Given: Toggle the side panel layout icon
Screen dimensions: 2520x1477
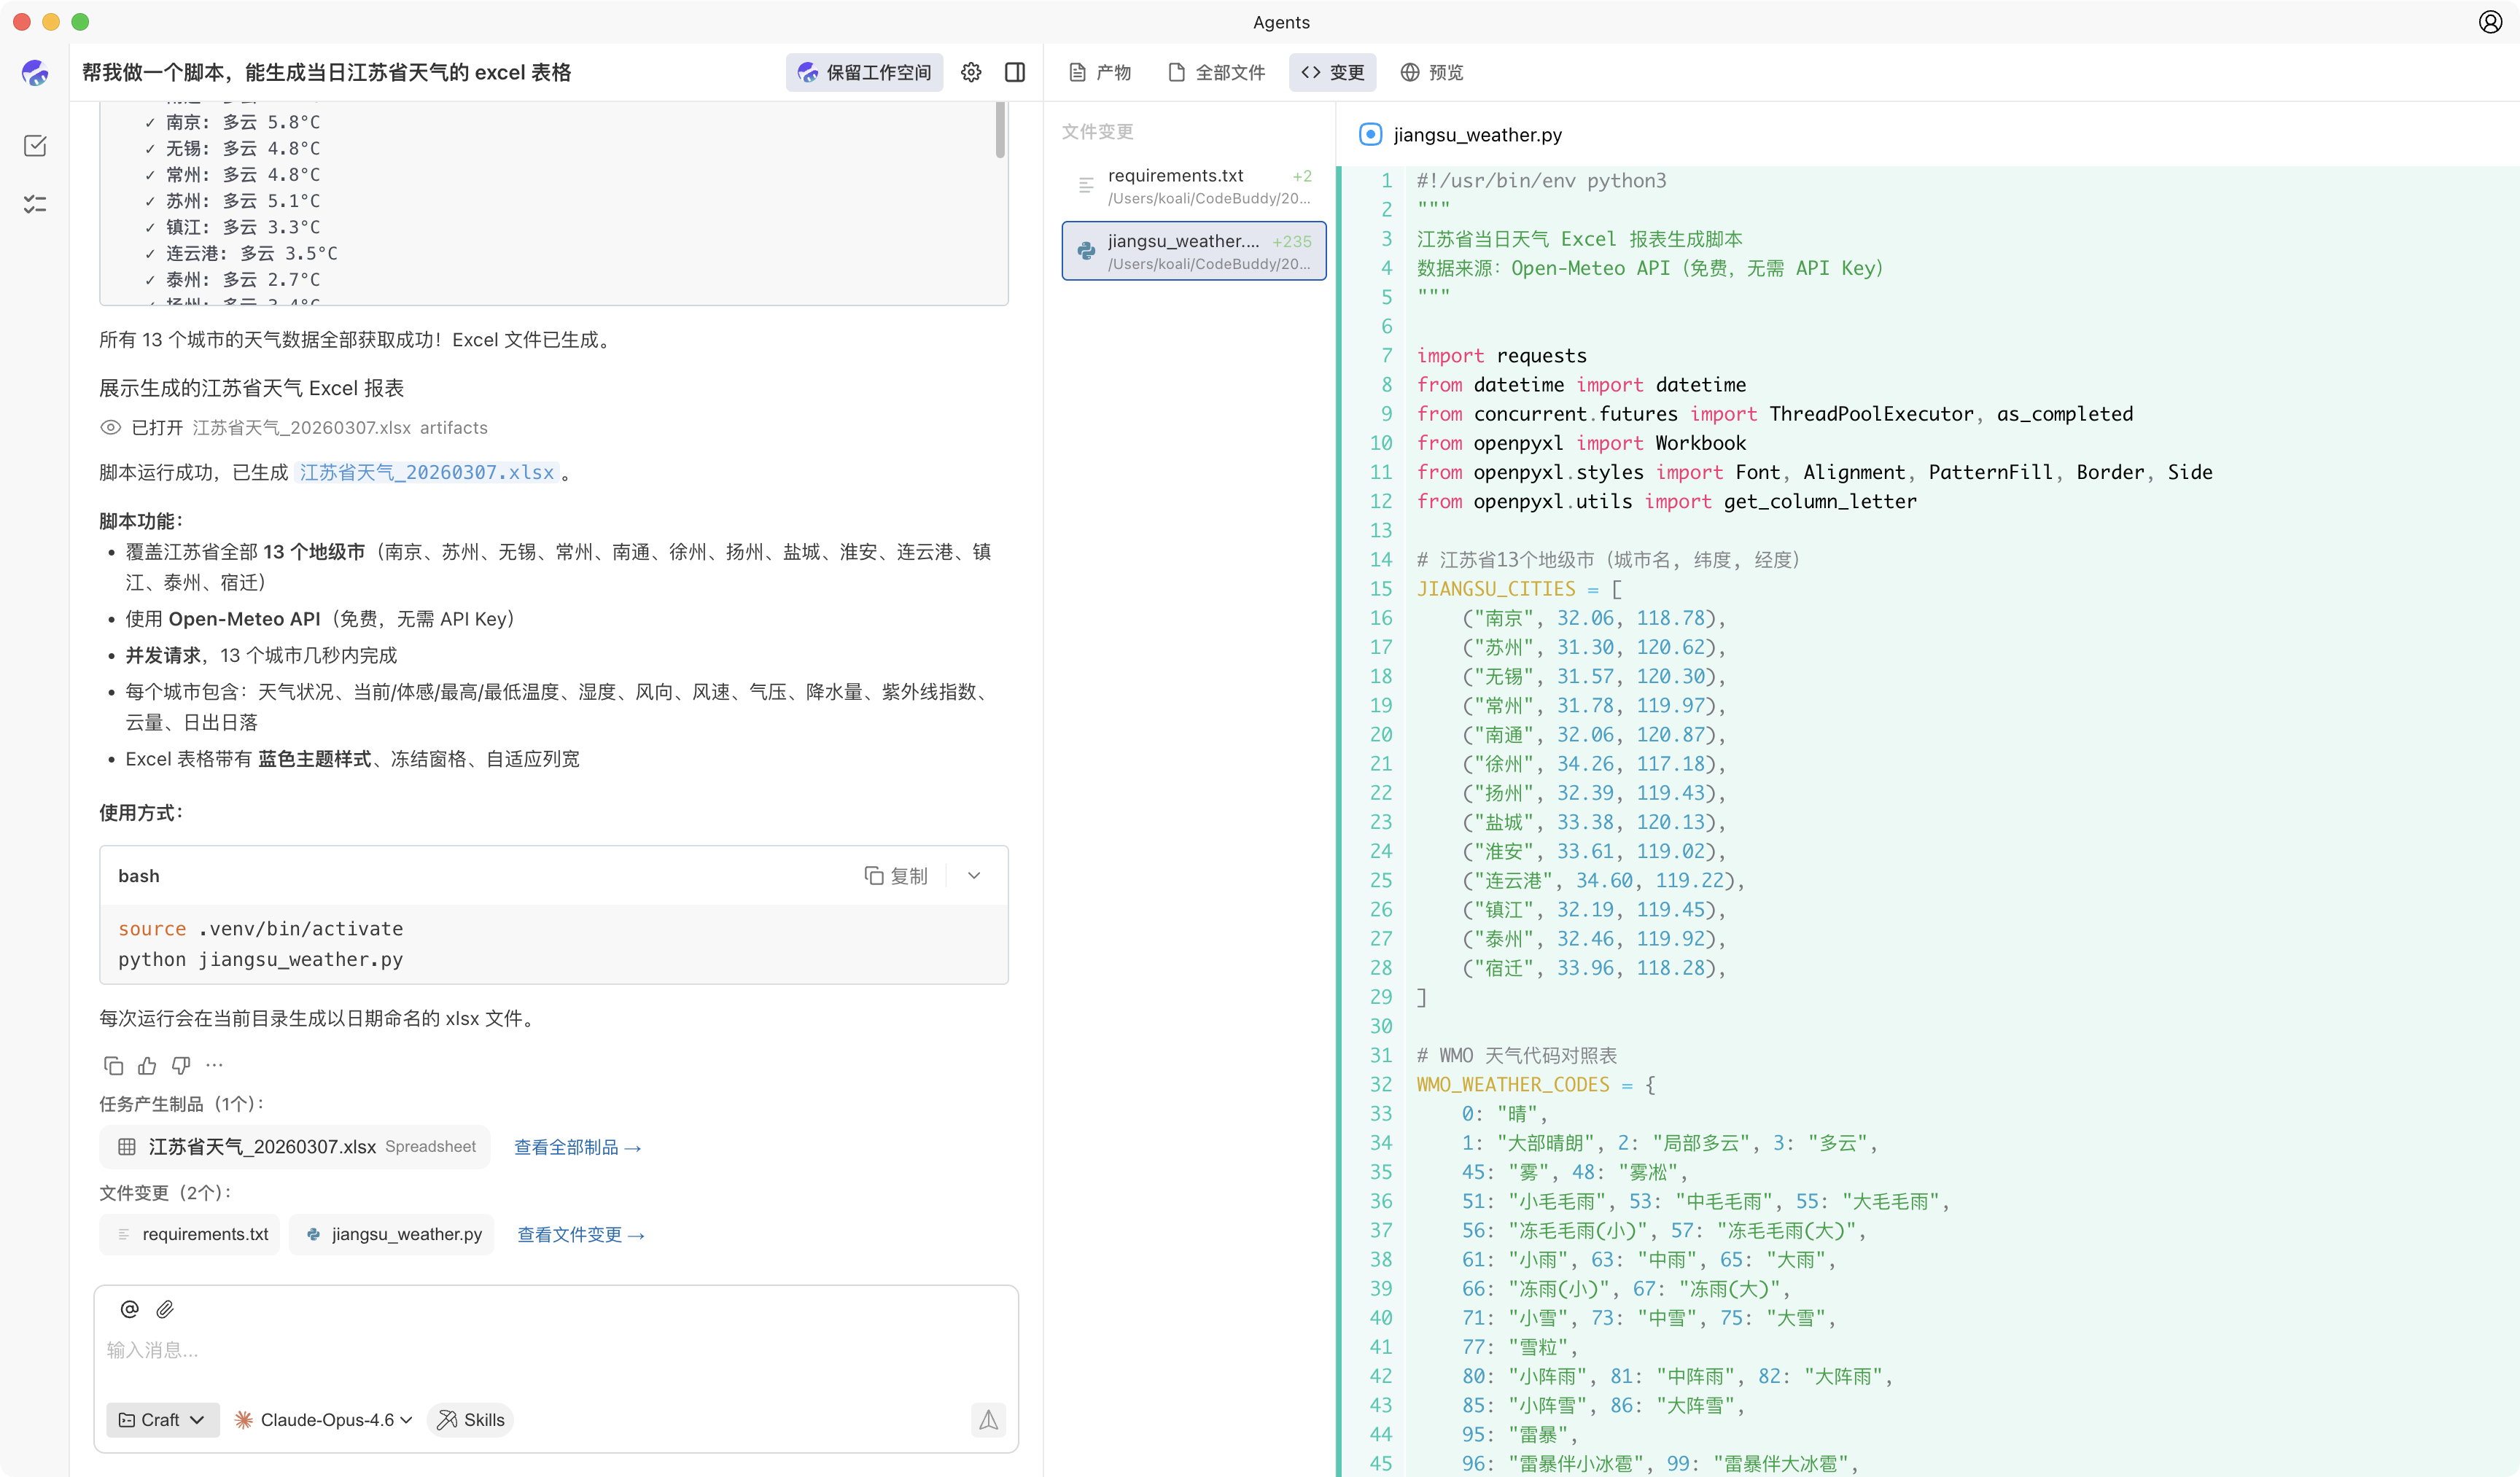Looking at the screenshot, I should [1015, 72].
